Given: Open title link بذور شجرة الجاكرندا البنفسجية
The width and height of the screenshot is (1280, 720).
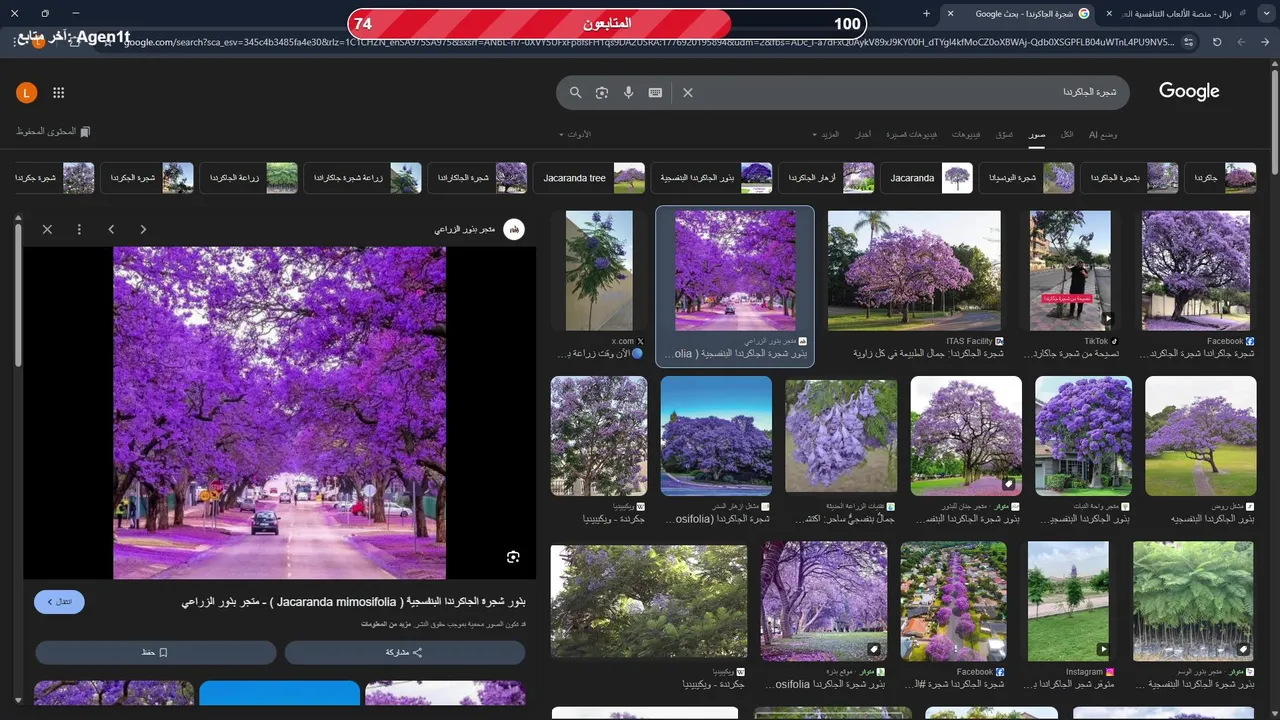Looking at the screenshot, I should [x=354, y=602].
